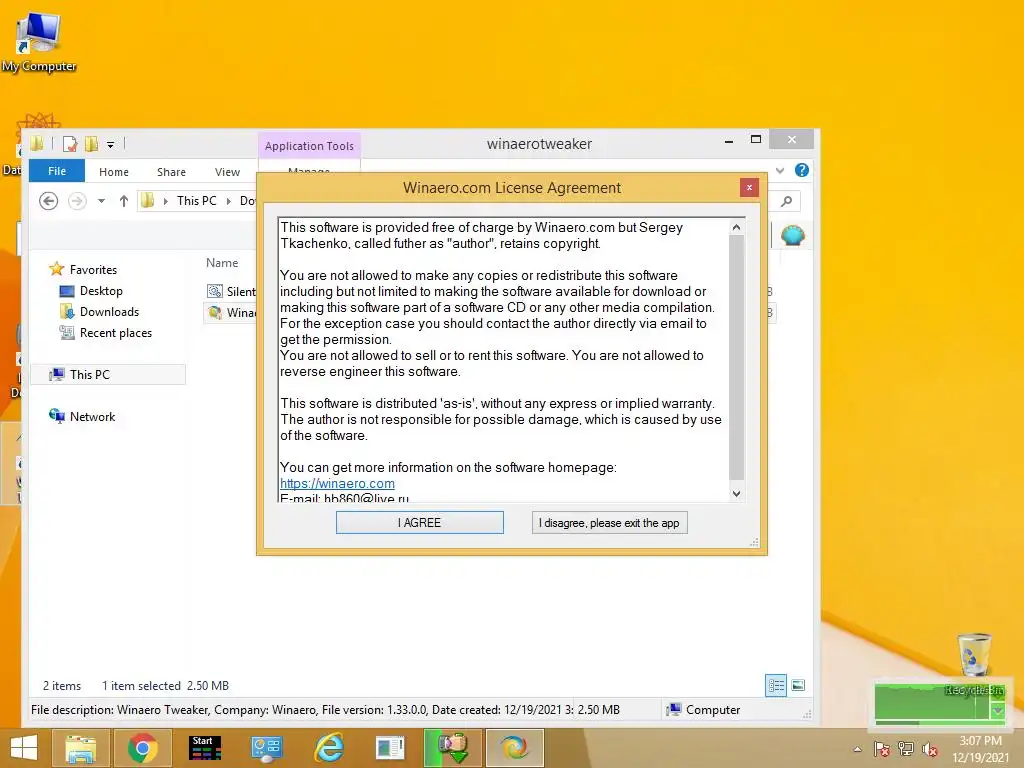Click Winaero Tweaker icon on taskbar
1024x768 pixels.
click(515, 748)
